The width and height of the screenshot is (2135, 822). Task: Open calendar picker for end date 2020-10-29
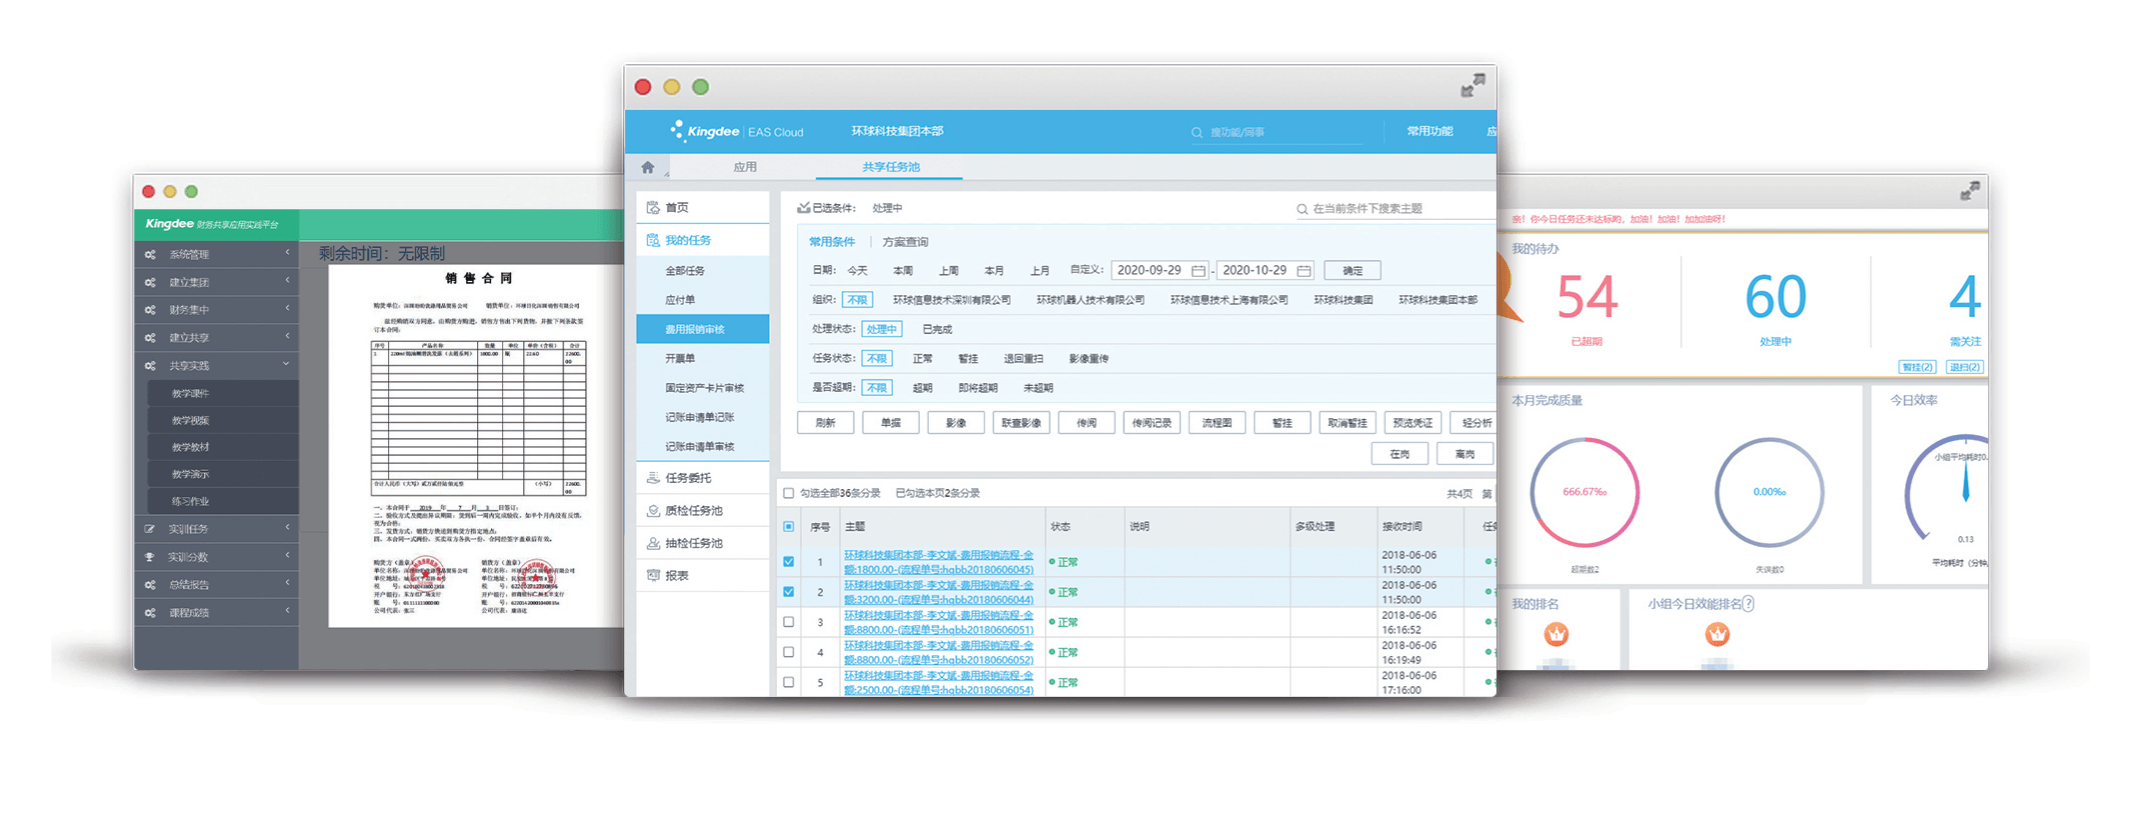1303,271
